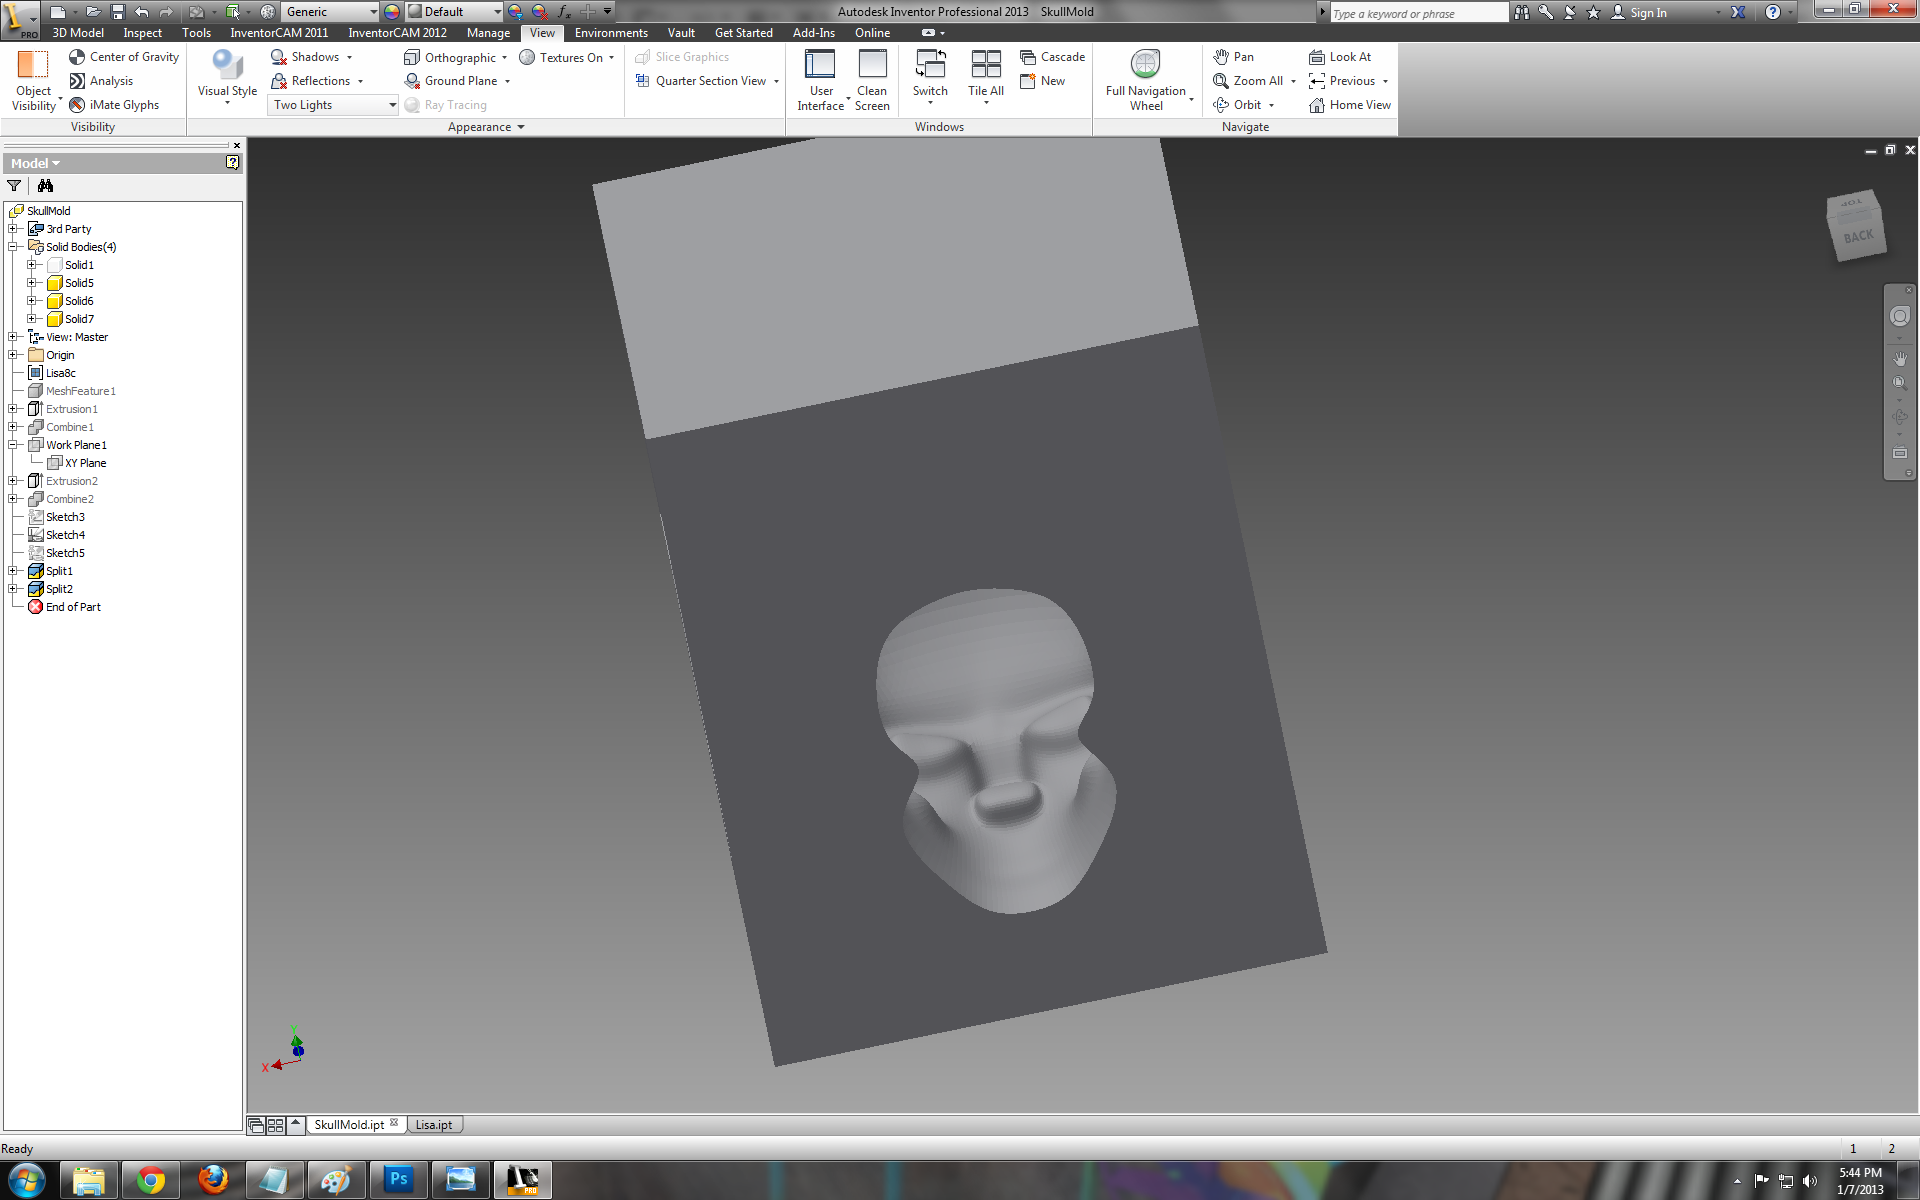This screenshot has height=1200, width=1920.
Task: Switch to the Get Started tab
Action: pos(743,33)
